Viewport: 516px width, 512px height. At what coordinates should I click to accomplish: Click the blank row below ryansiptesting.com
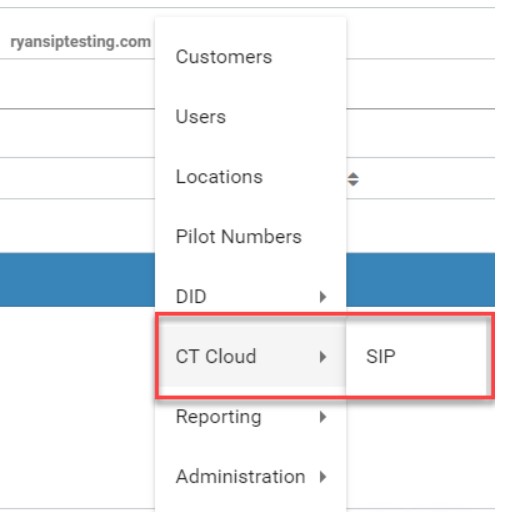(77, 84)
